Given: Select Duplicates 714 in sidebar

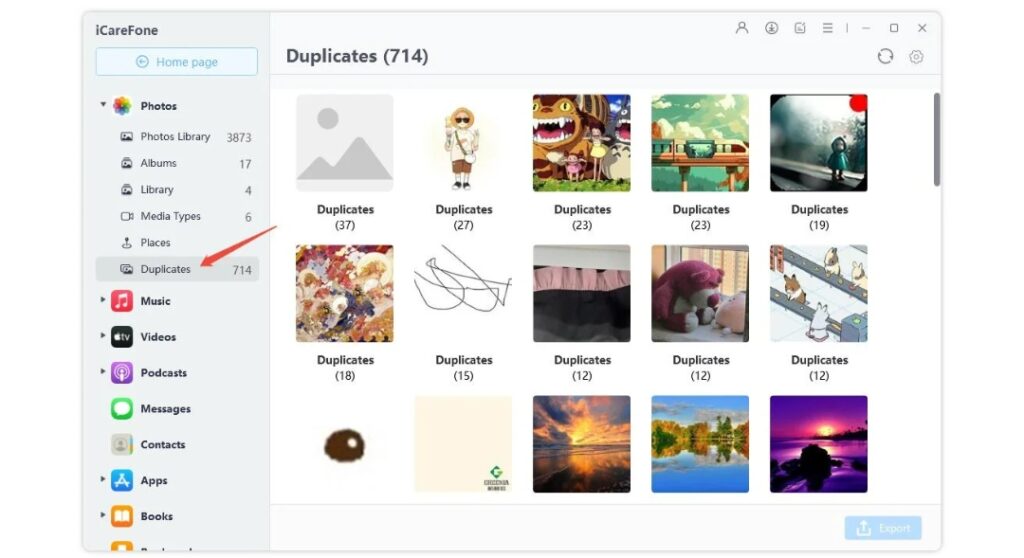Looking at the screenshot, I should click(x=177, y=269).
